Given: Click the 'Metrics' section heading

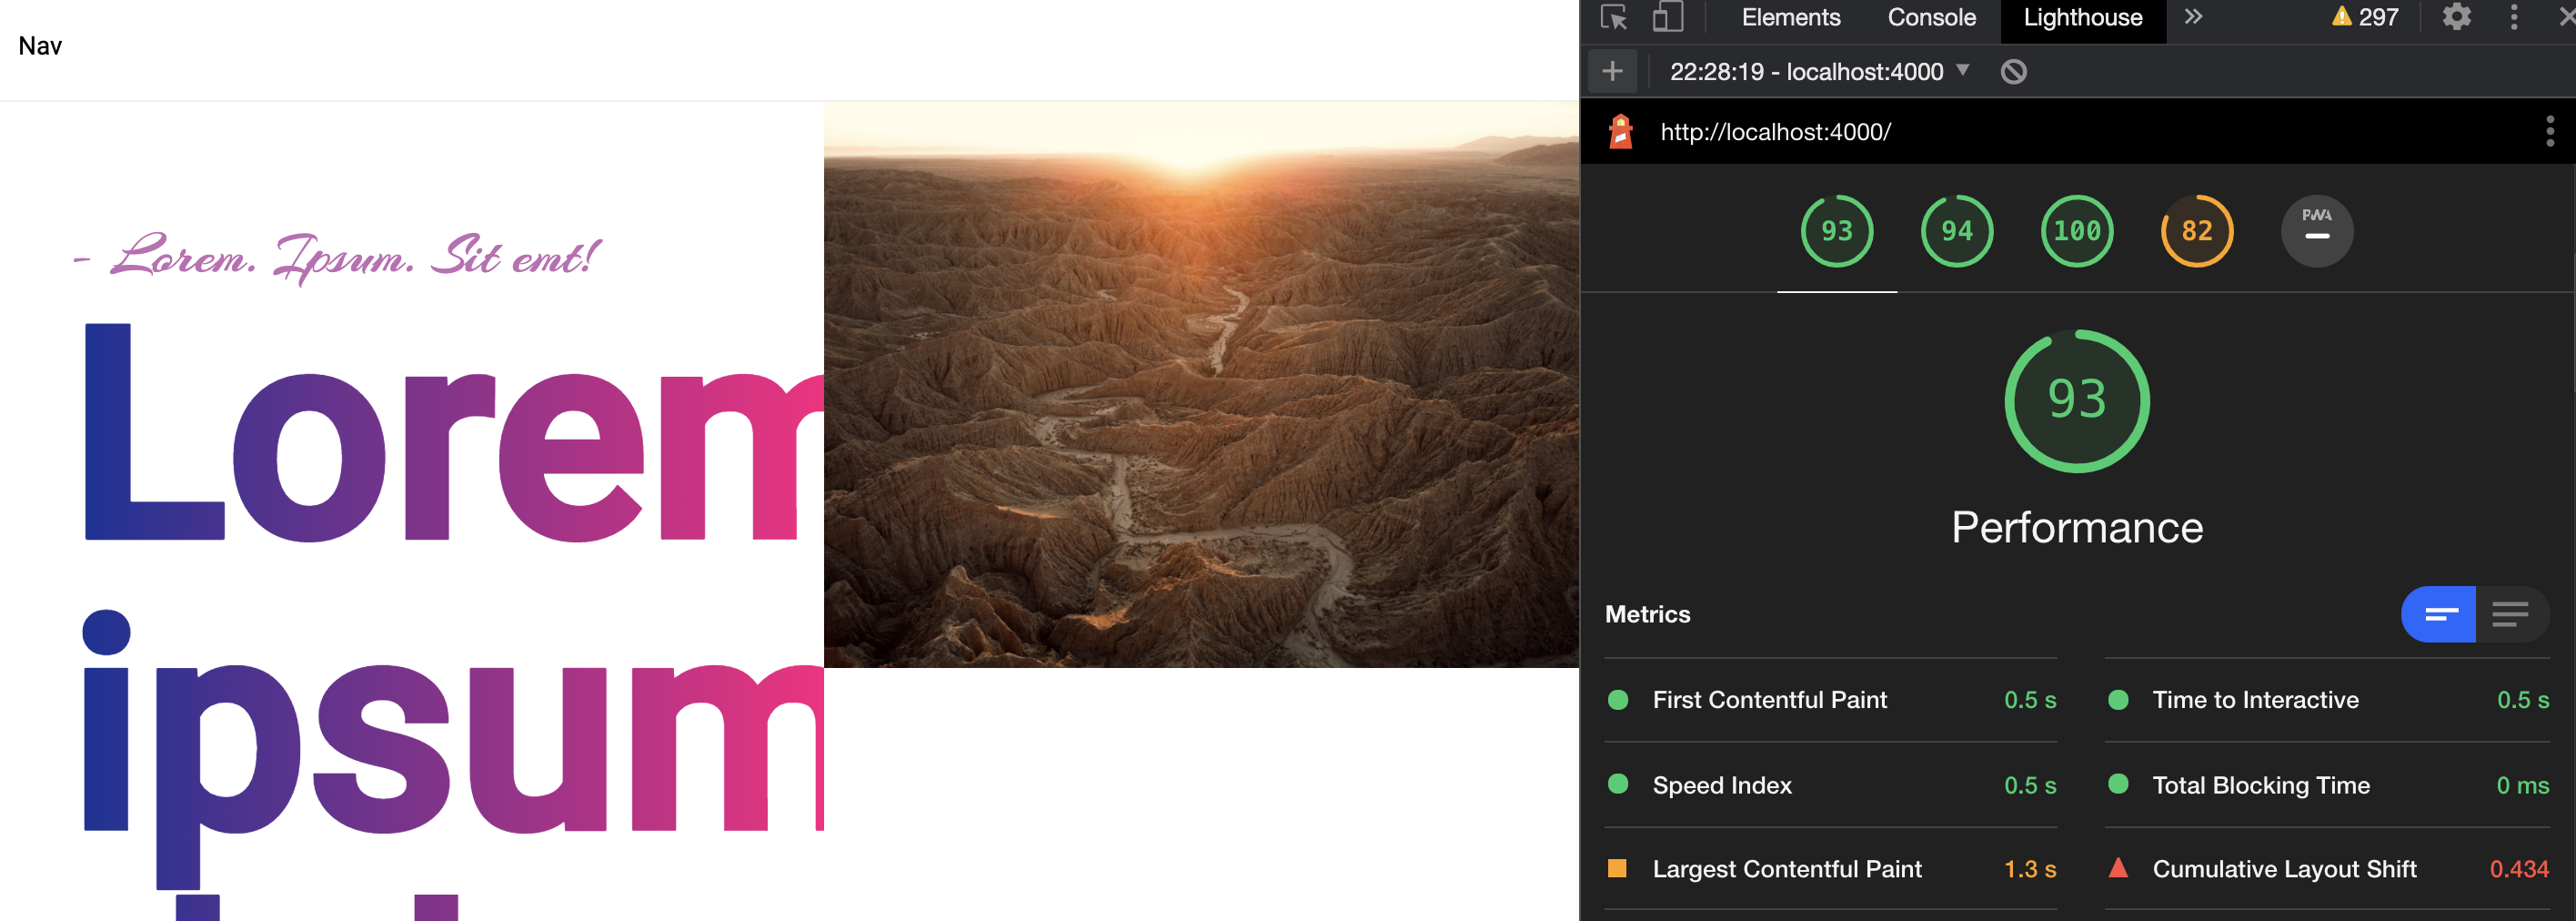Looking at the screenshot, I should (1647, 614).
